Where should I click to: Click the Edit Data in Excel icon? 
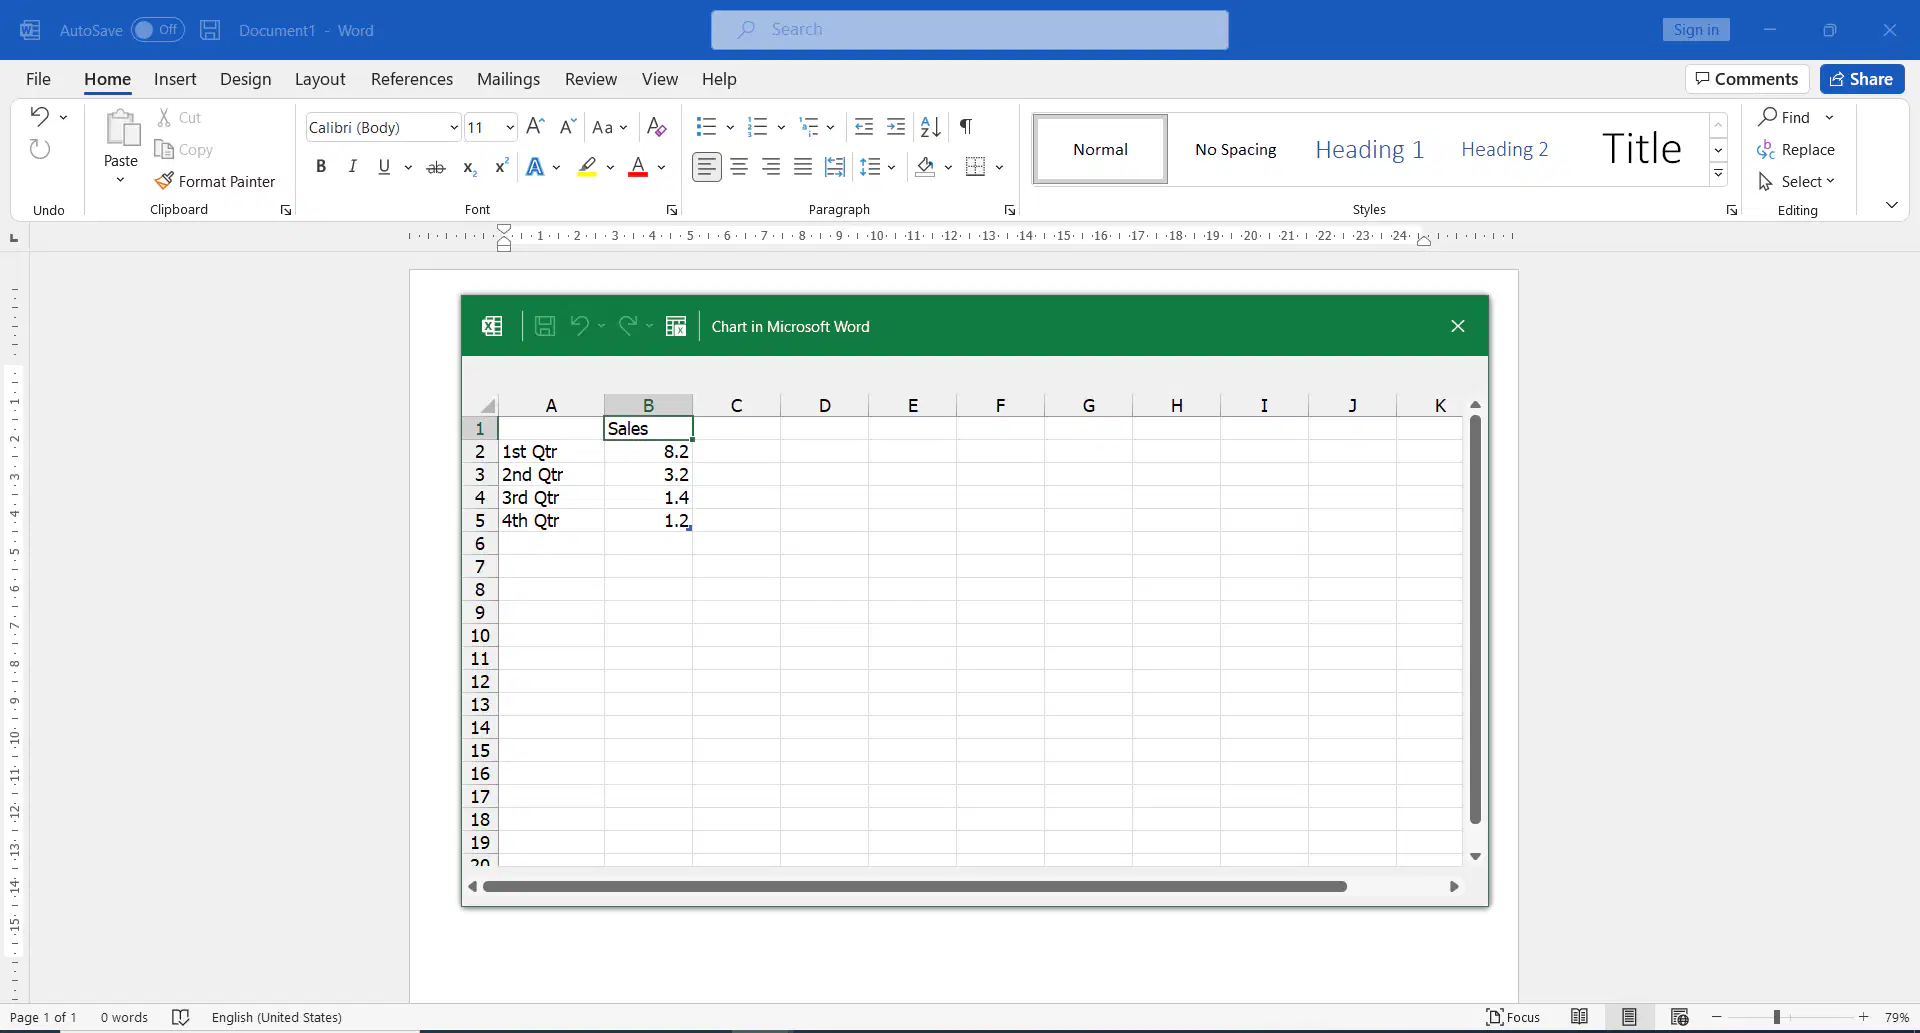pos(676,326)
